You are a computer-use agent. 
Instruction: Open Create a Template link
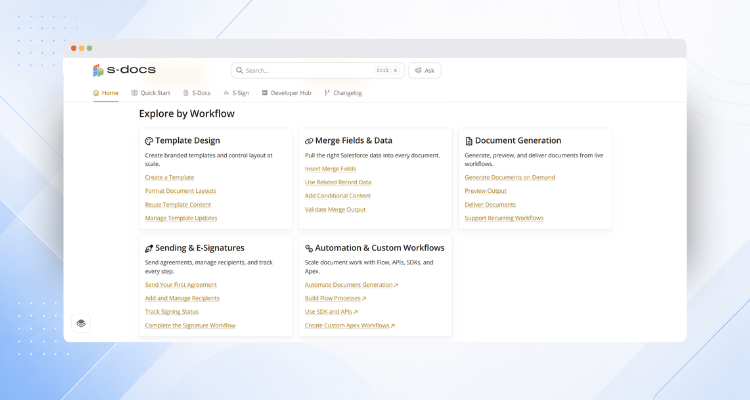[x=169, y=178]
